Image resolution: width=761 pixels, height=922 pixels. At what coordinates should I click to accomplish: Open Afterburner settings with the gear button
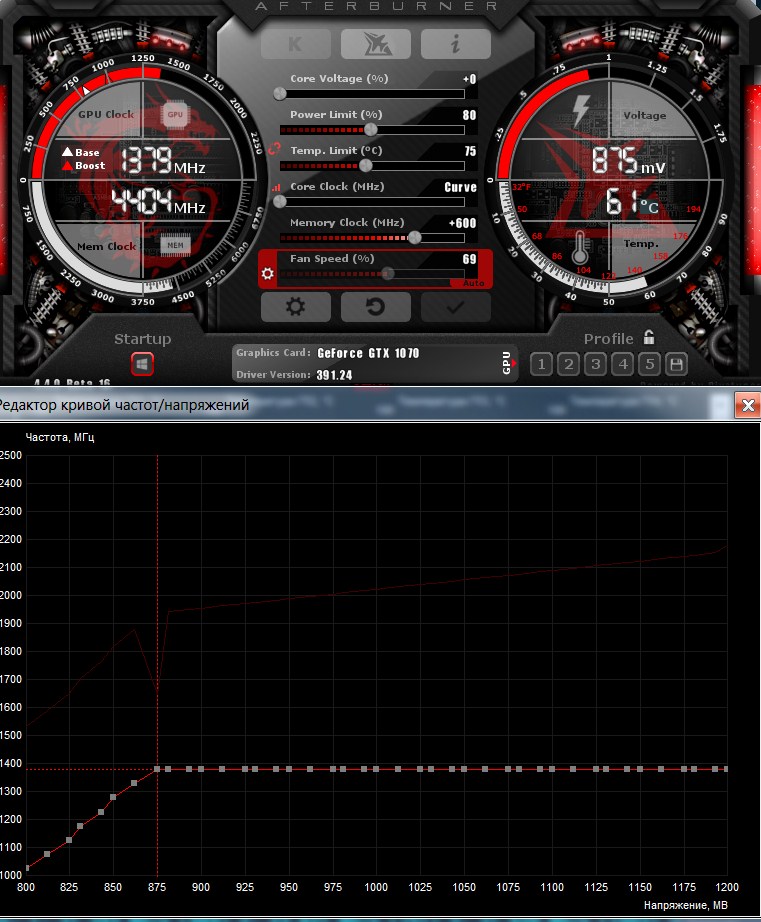point(295,306)
